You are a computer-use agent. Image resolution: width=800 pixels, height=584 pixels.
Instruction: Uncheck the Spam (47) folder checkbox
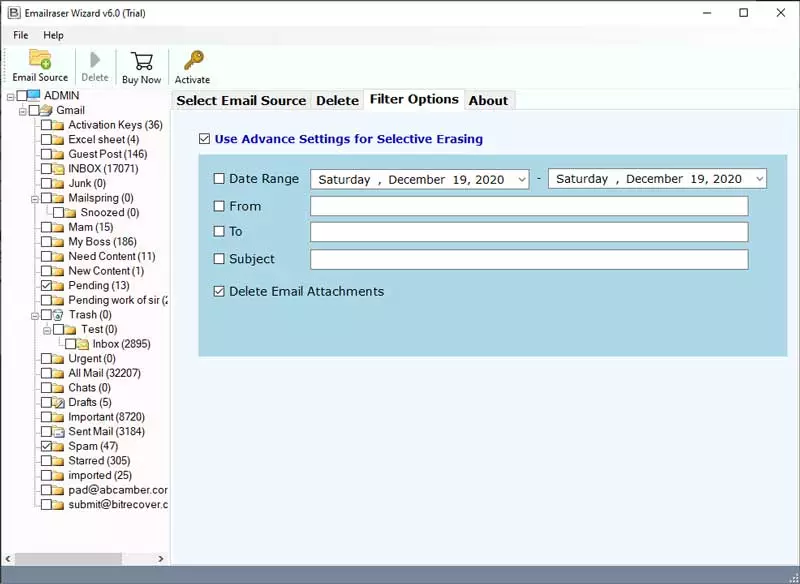(46, 446)
